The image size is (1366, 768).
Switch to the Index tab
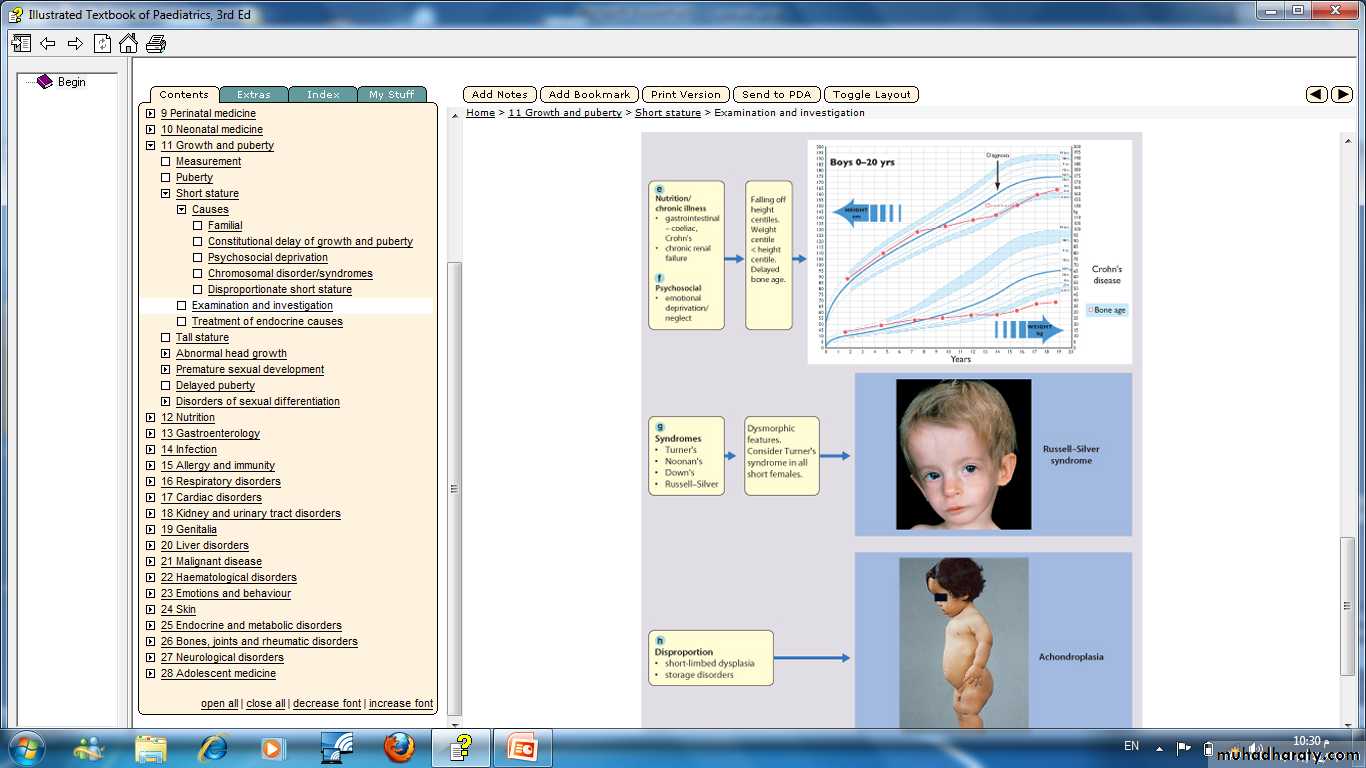(x=323, y=95)
